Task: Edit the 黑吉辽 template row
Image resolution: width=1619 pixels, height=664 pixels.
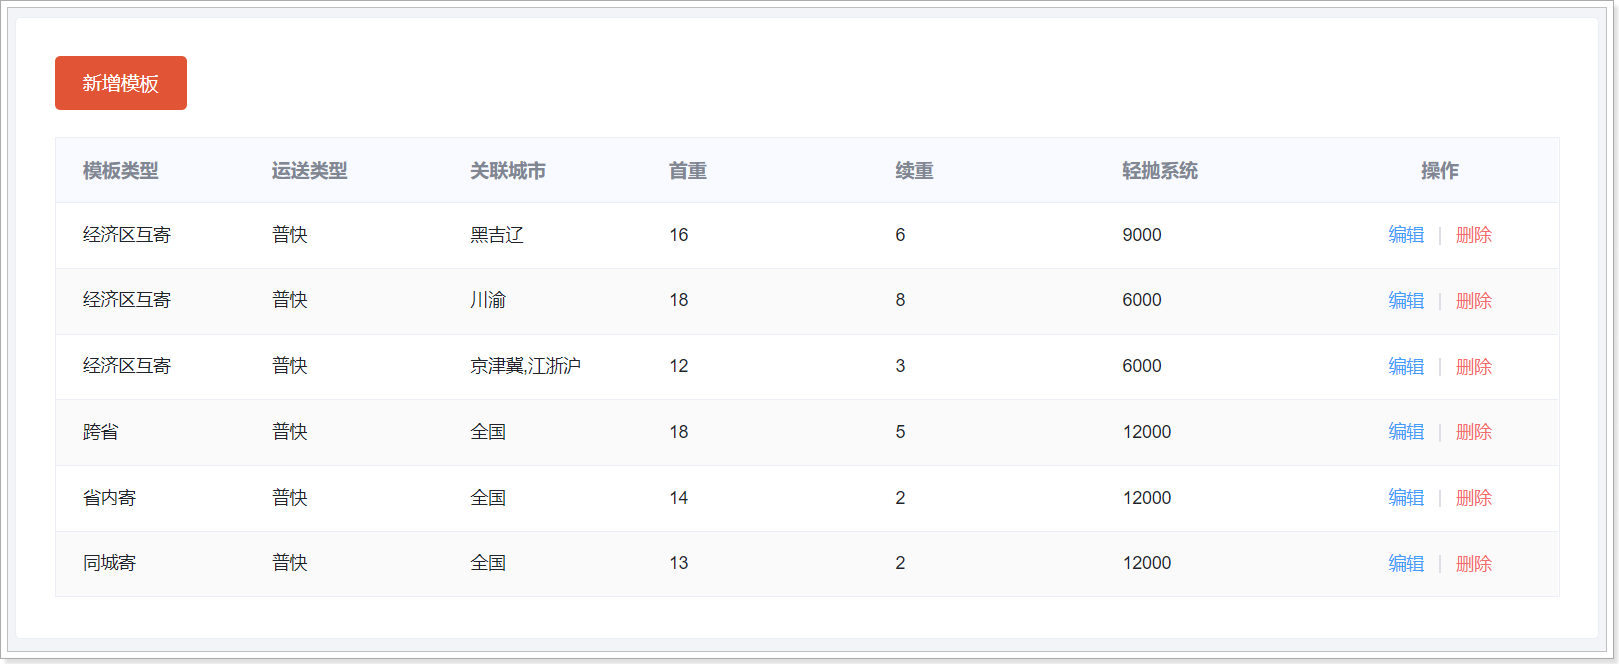Action: 1406,235
